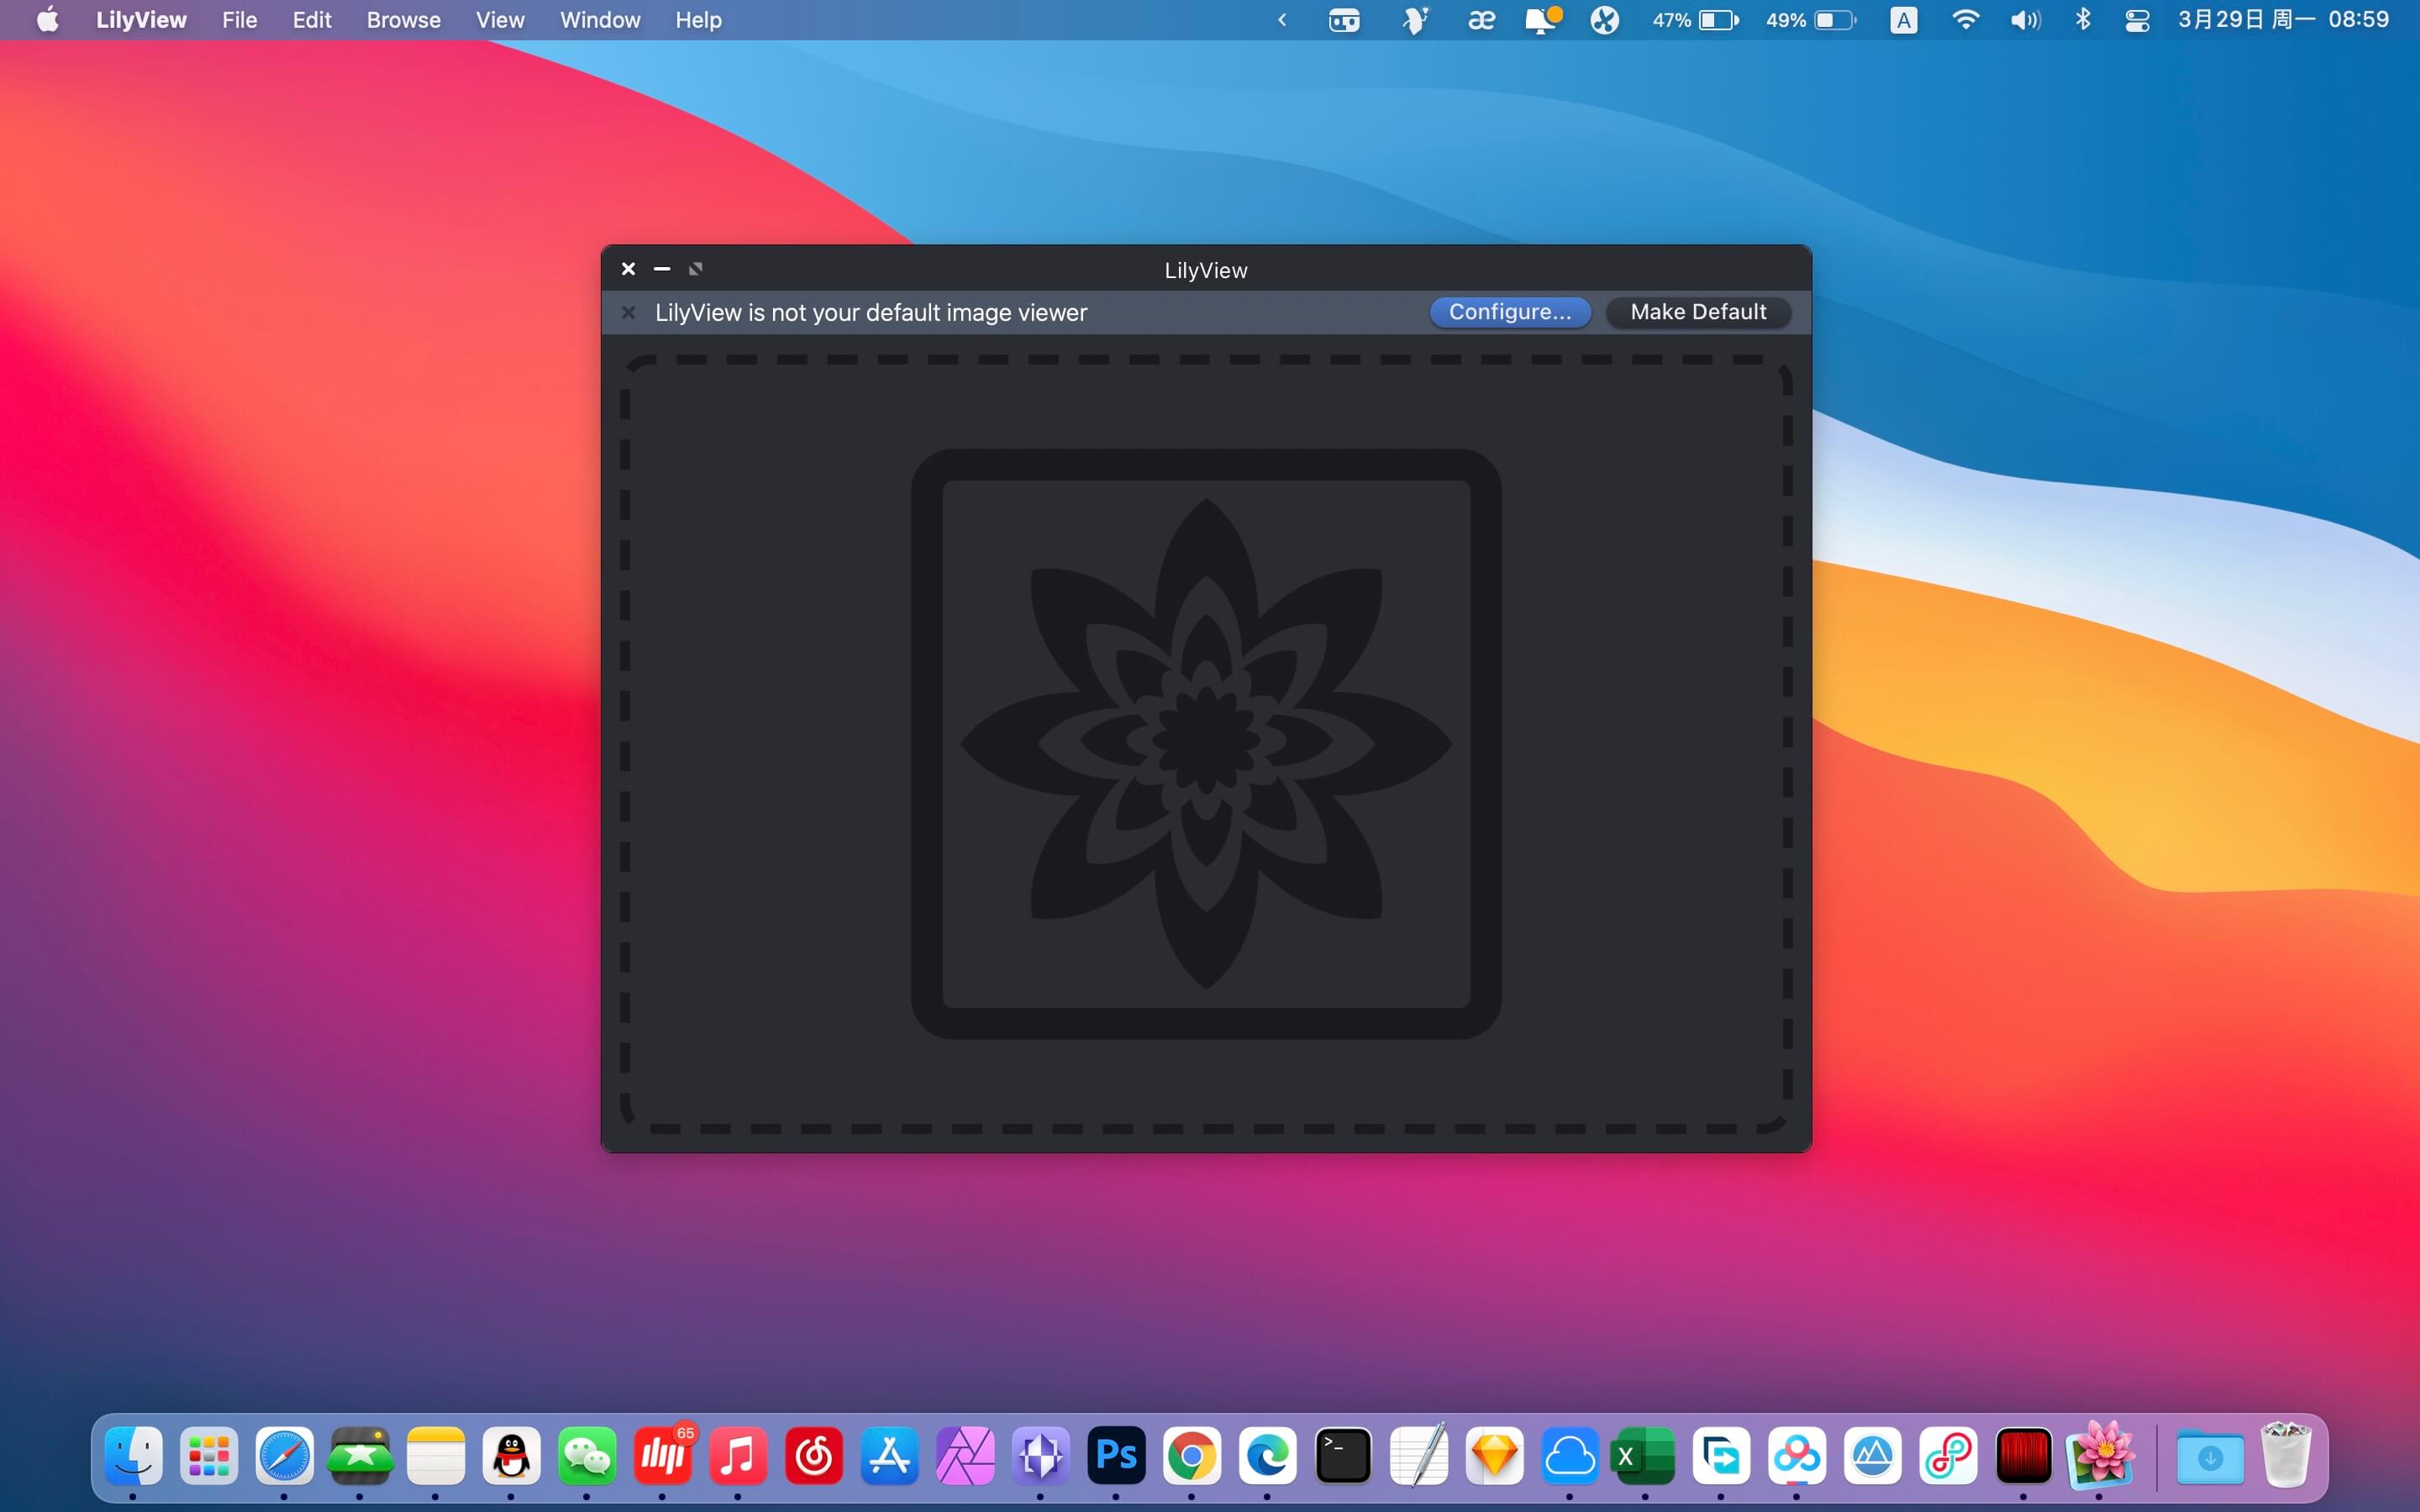
Task: Launch Safari from the Dock
Action: (x=284, y=1456)
